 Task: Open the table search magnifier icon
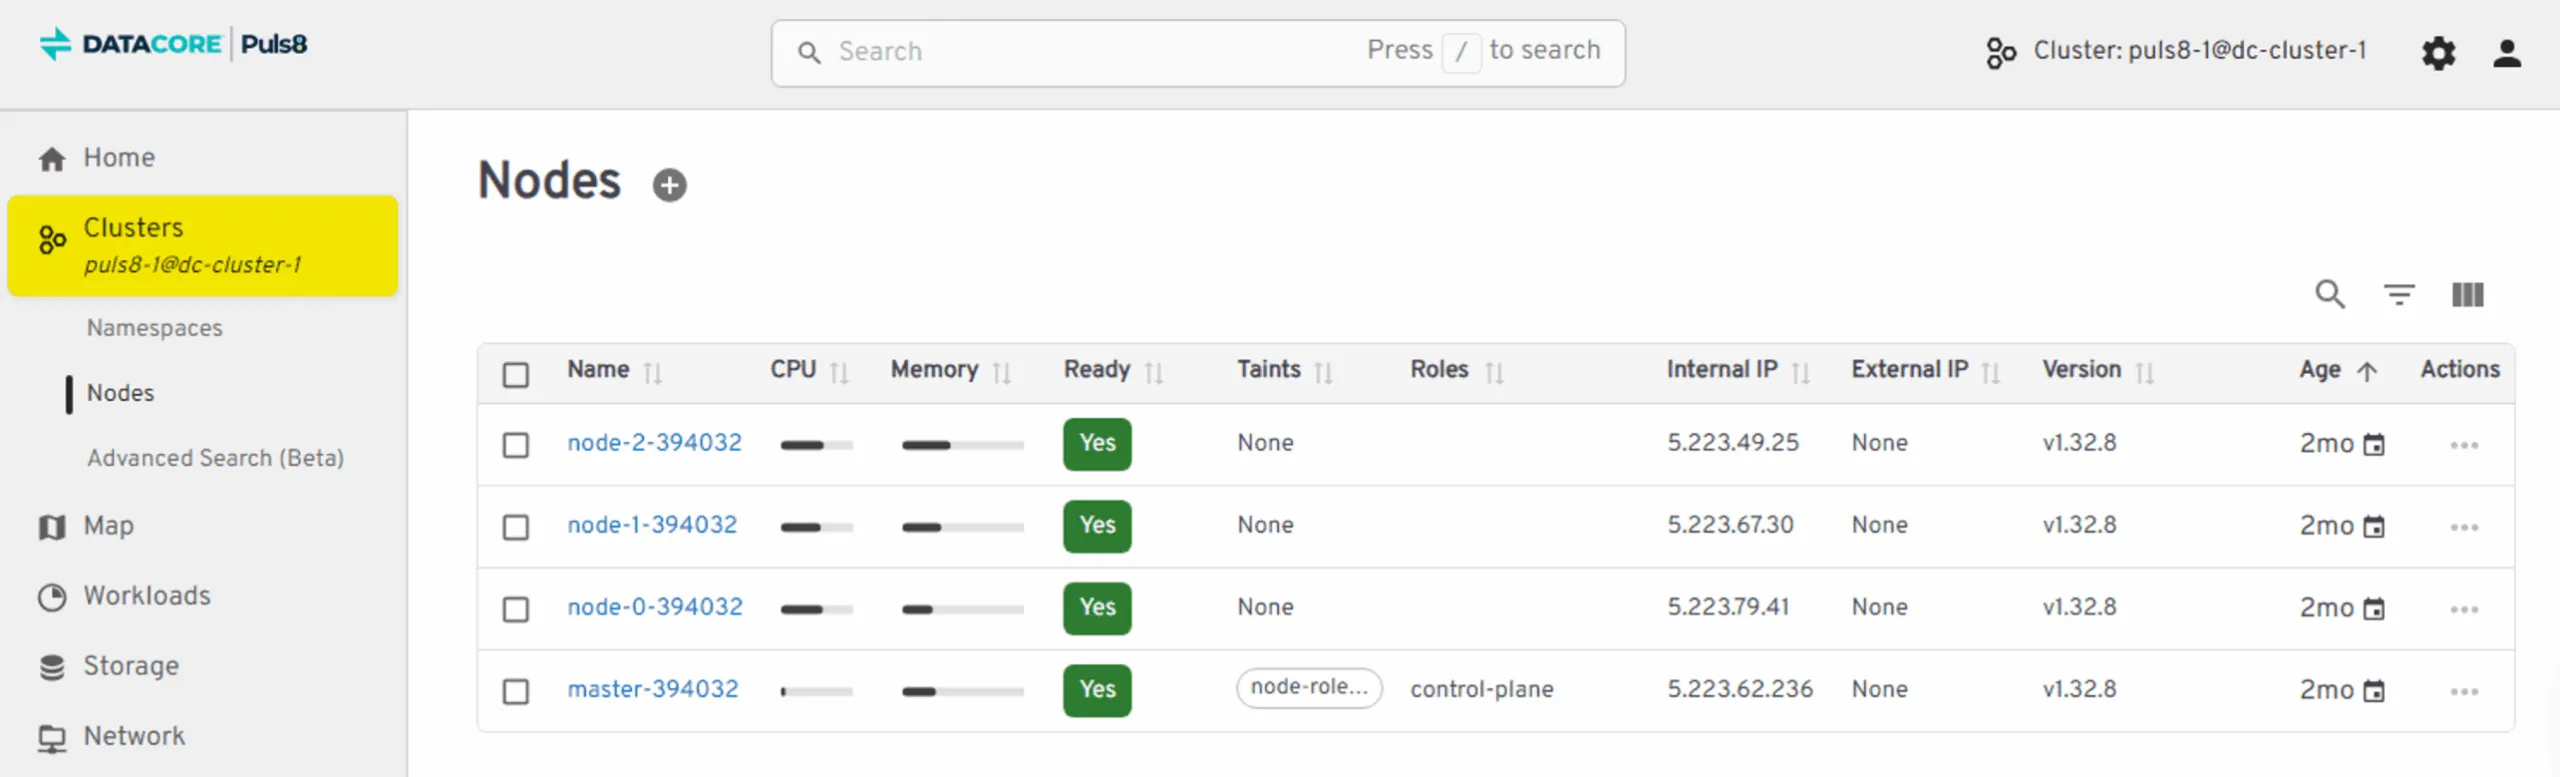[2329, 295]
